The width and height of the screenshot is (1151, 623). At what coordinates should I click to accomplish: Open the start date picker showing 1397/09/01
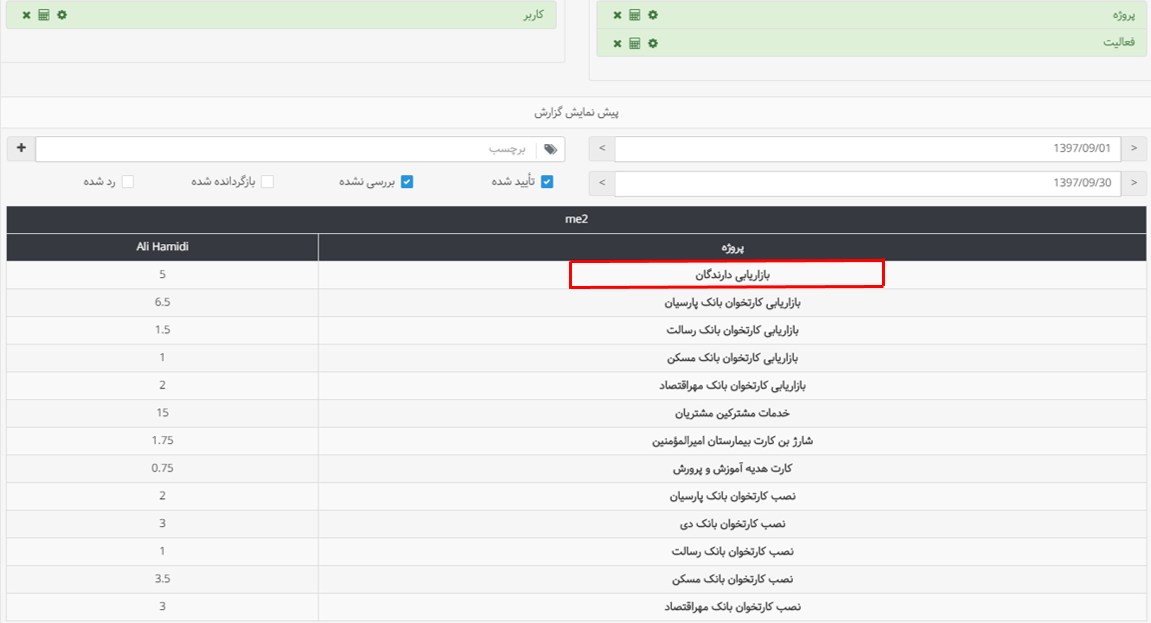(870, 148)
